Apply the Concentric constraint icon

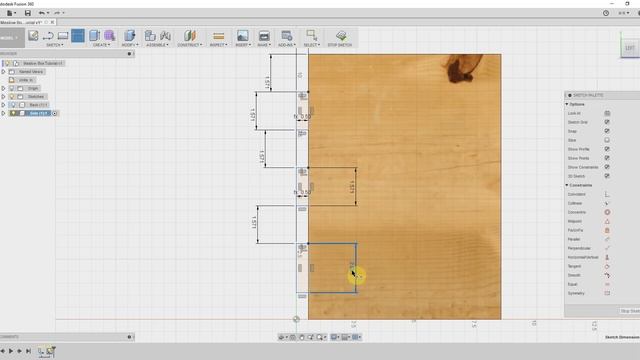coord(607,212)
